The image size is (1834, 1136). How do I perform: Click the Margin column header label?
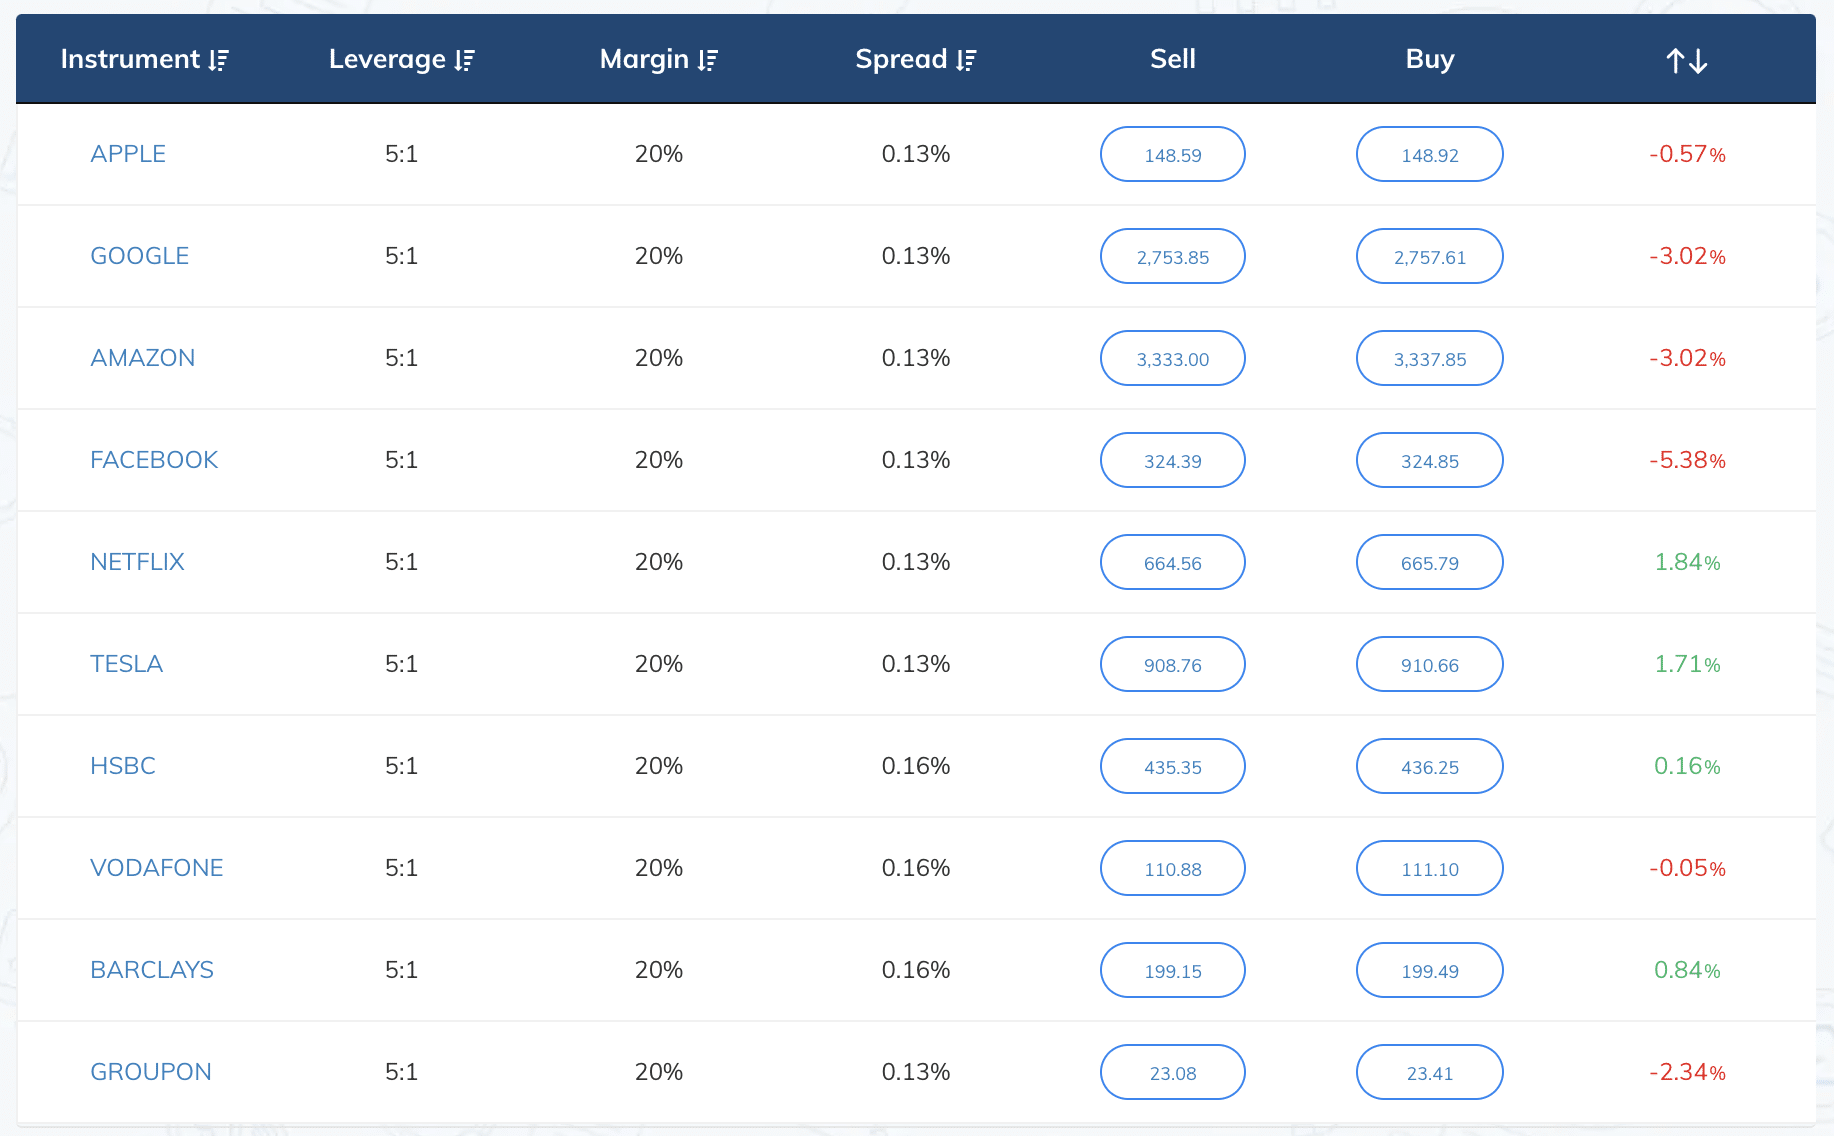pos(644,60)
